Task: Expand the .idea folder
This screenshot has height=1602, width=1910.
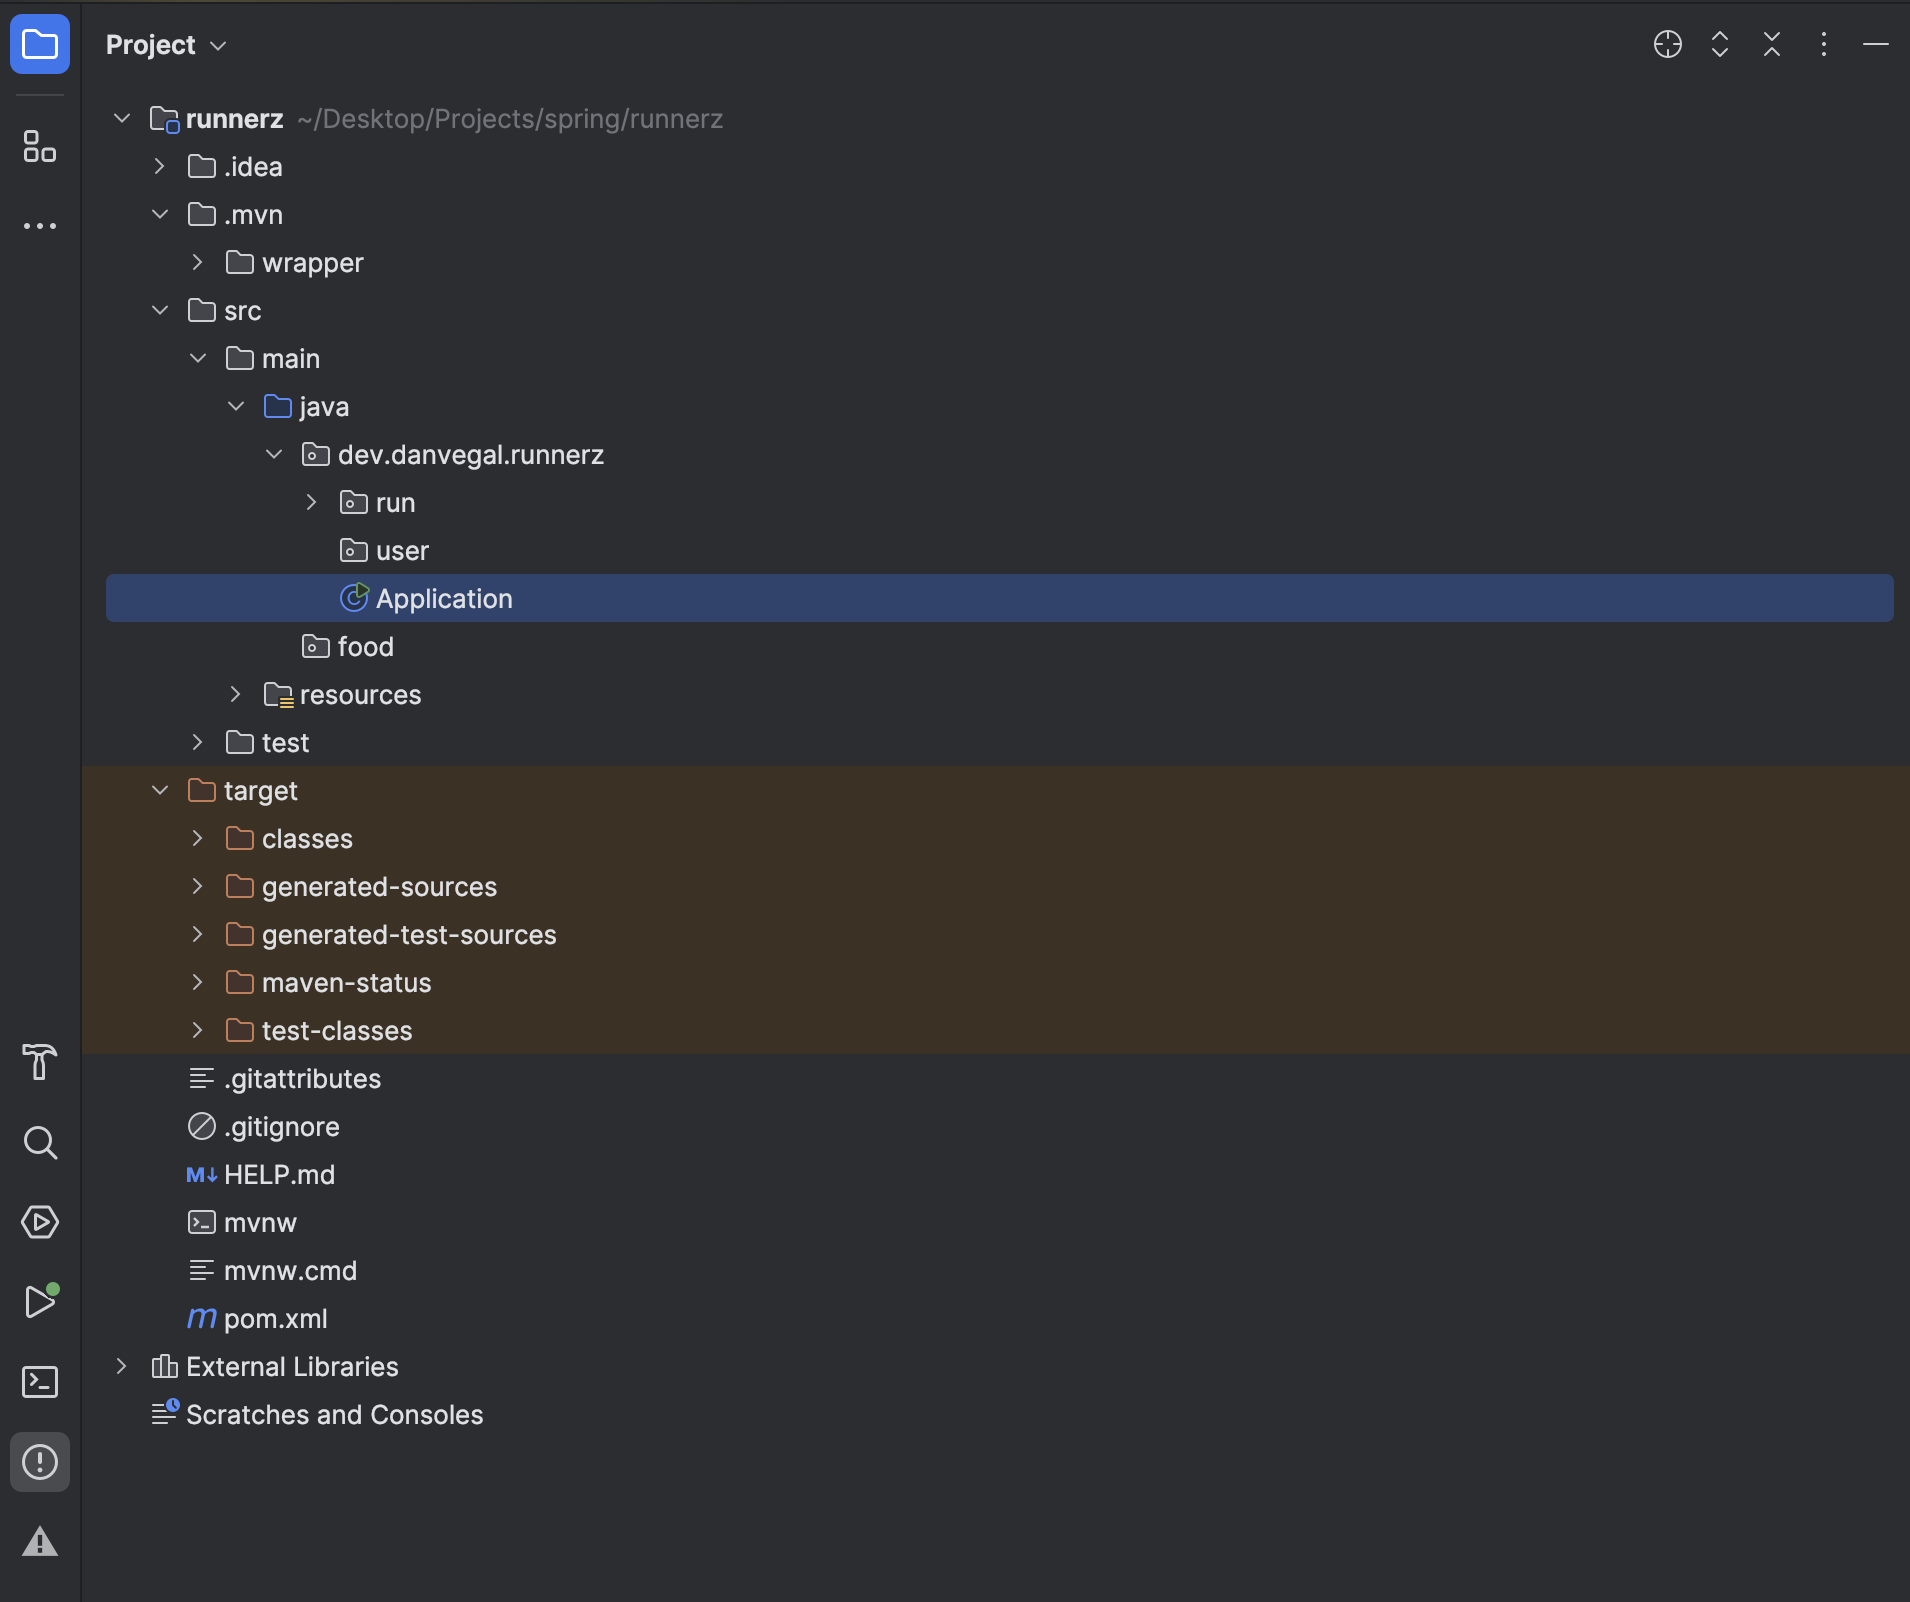Action: (x=160, y=167)
